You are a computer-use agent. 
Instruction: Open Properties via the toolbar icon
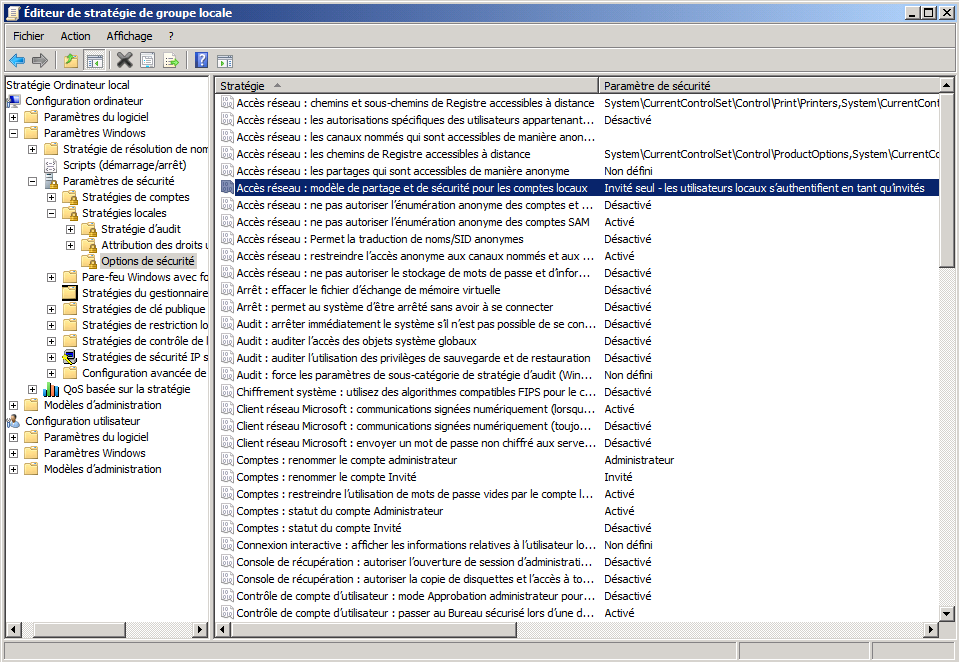coord(148,60)
